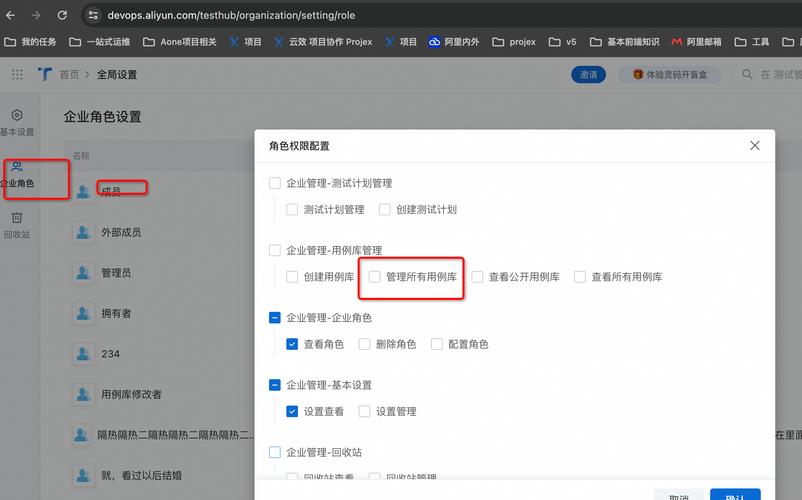Toggle the 企业管理-用例库管理 group checkbox

coord(275,251)
